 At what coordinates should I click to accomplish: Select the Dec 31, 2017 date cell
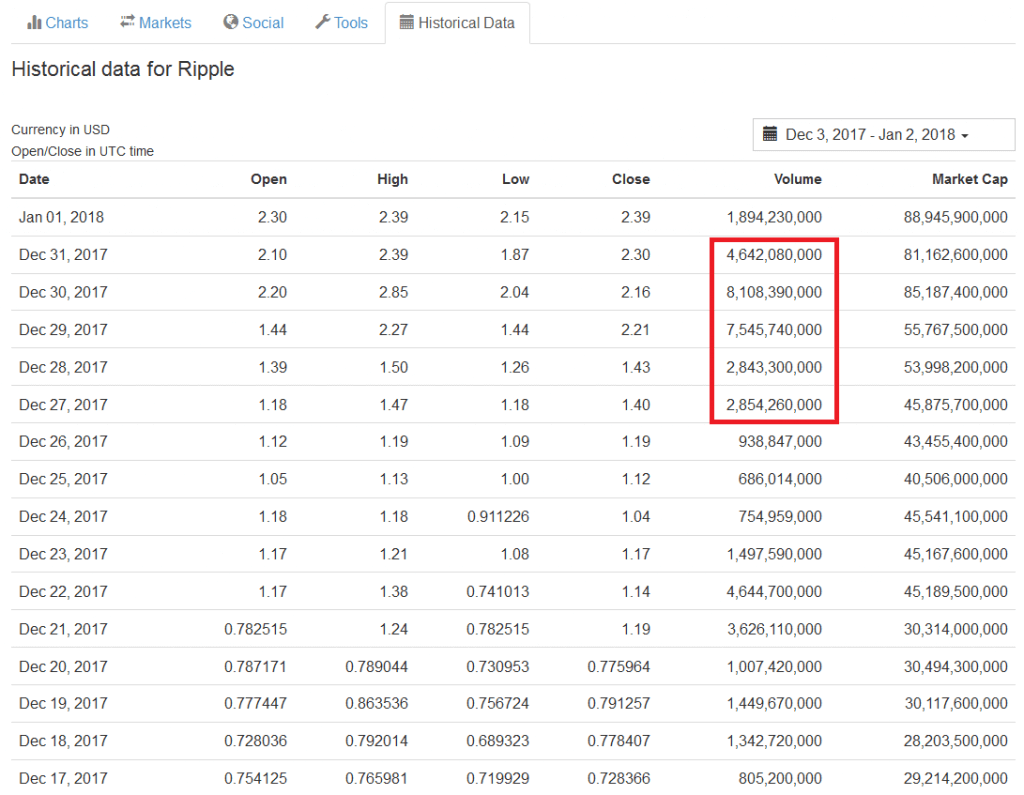click(63, 255)
